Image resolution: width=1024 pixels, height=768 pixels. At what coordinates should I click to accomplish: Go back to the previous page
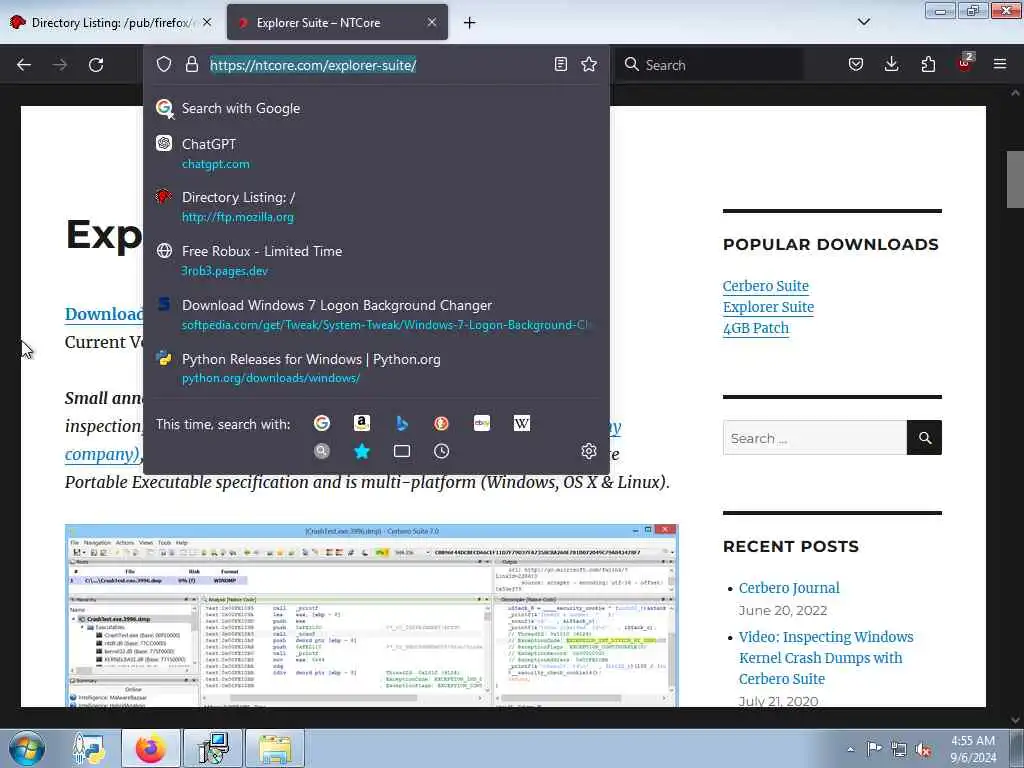point(24,65)
